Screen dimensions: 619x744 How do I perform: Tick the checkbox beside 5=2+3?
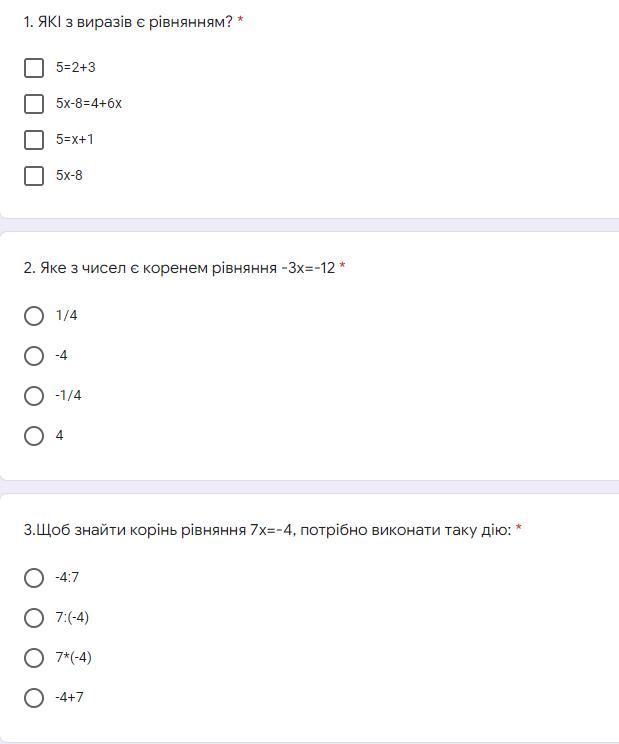coord(34,67)
